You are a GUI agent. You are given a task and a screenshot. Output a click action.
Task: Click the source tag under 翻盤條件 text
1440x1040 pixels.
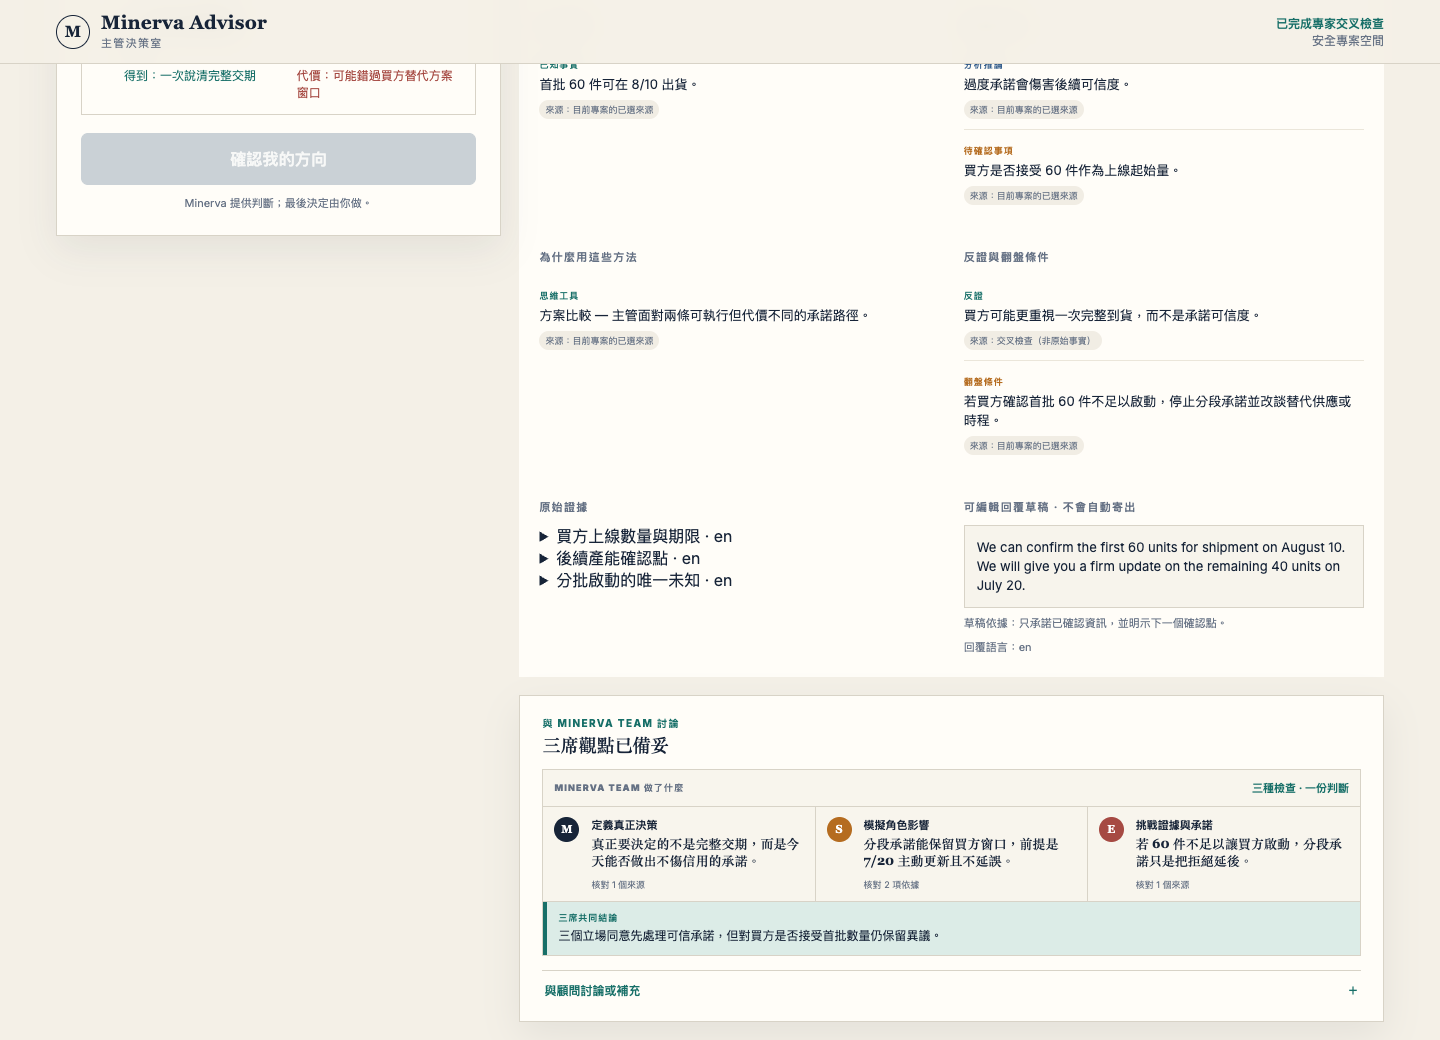click(1023, 446)
